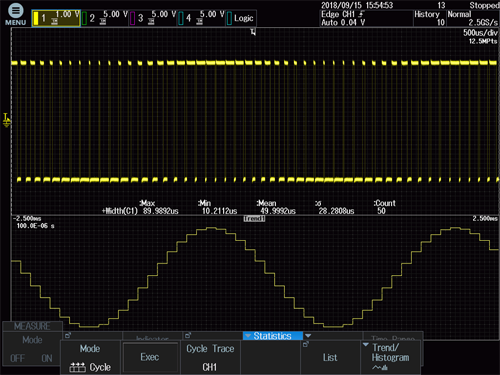500x375 pixels.
Task: Open the Logic channel indicator
Action: [241, 18]
